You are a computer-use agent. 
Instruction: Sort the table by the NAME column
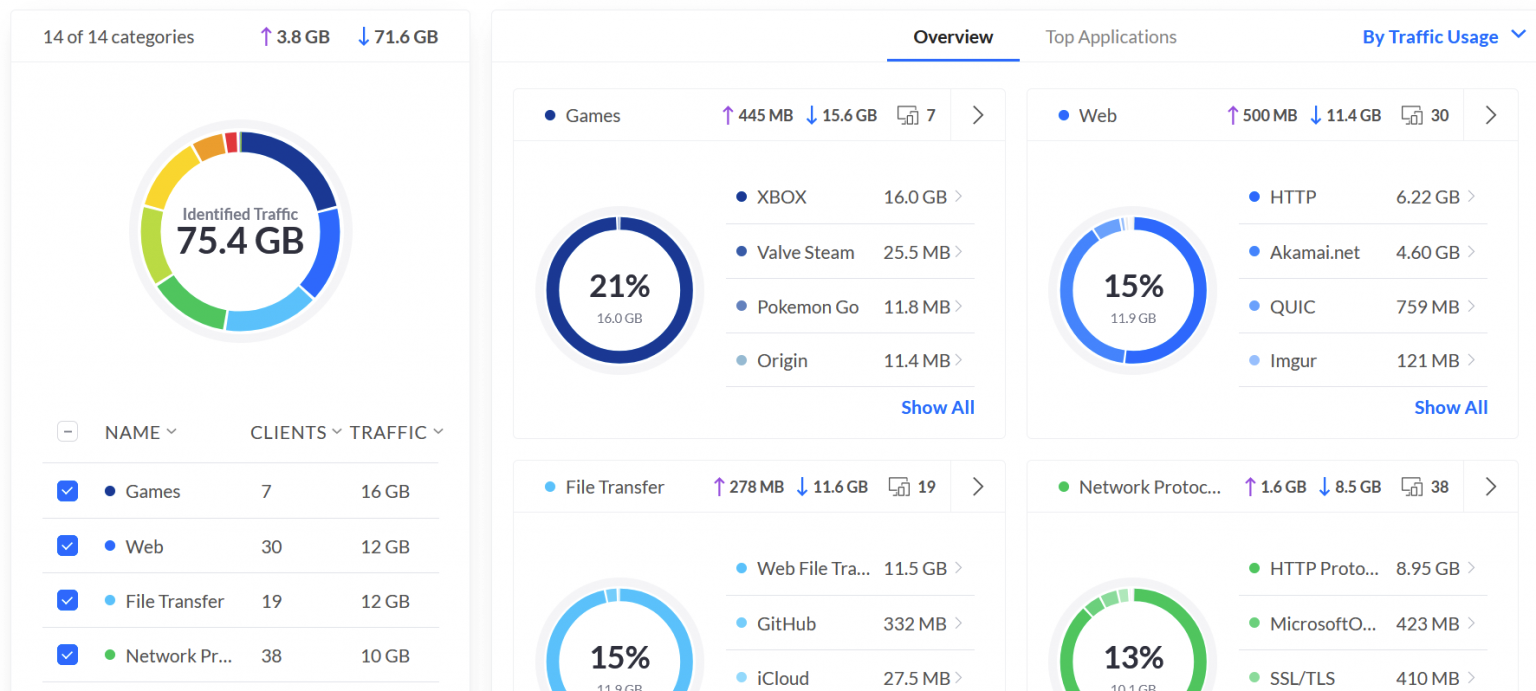coord(140,432)
